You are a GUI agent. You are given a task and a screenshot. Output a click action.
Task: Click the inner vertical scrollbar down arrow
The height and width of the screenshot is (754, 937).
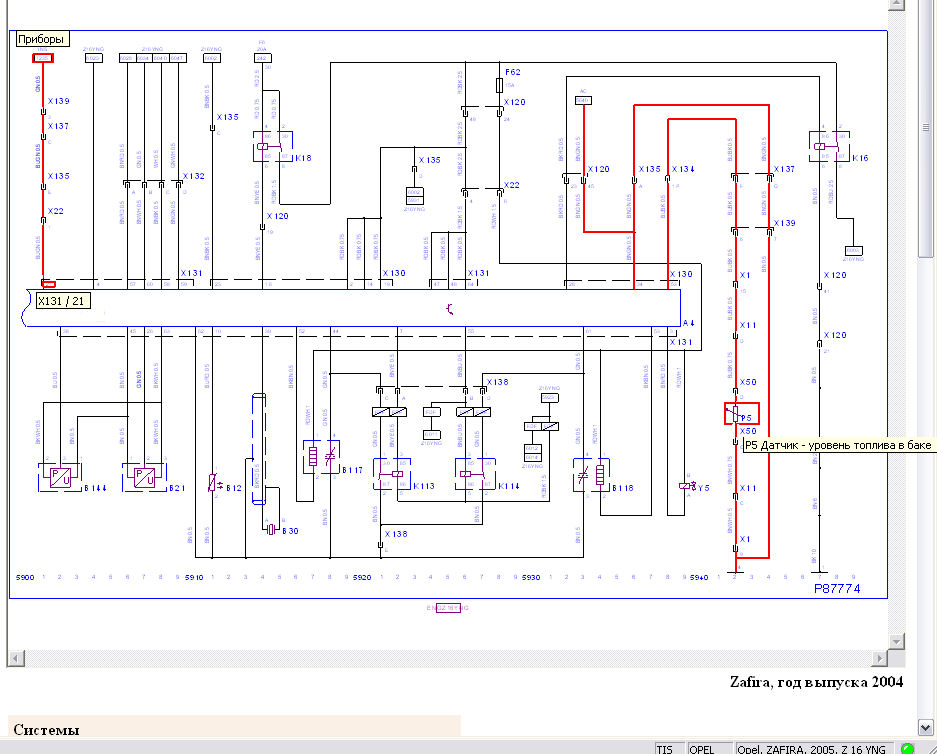[896, 641]
